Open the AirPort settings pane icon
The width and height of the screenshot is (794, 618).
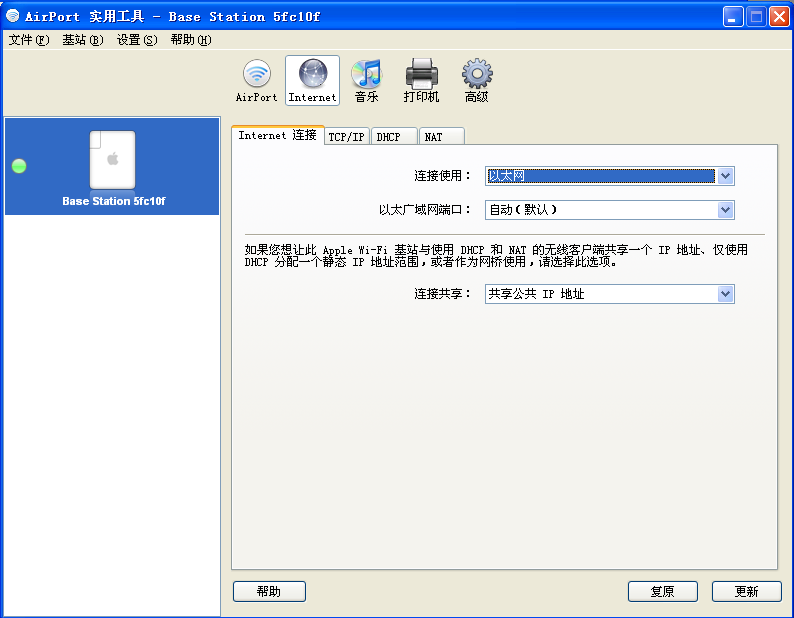[257, 81]
